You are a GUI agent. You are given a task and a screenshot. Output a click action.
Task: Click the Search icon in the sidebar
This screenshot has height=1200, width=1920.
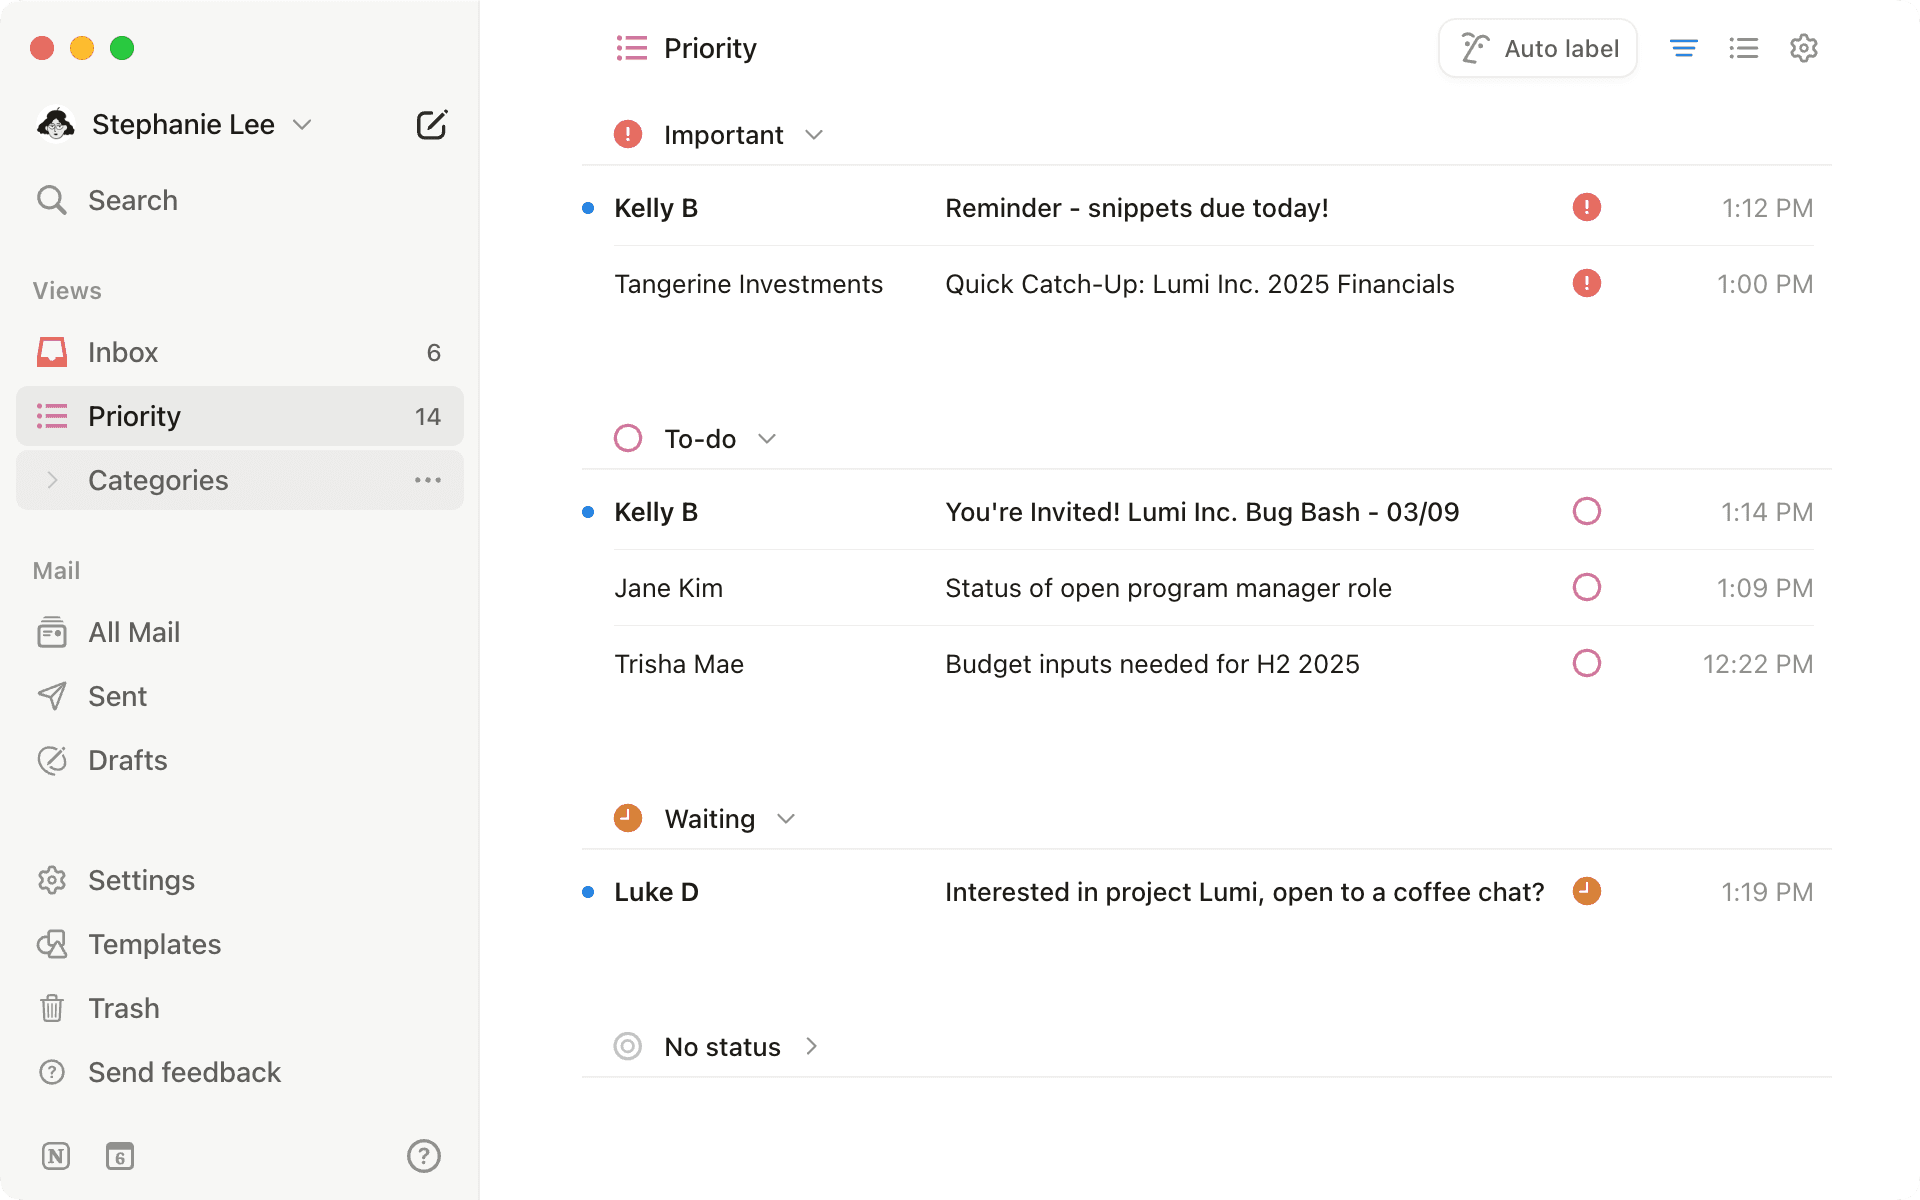53,200
